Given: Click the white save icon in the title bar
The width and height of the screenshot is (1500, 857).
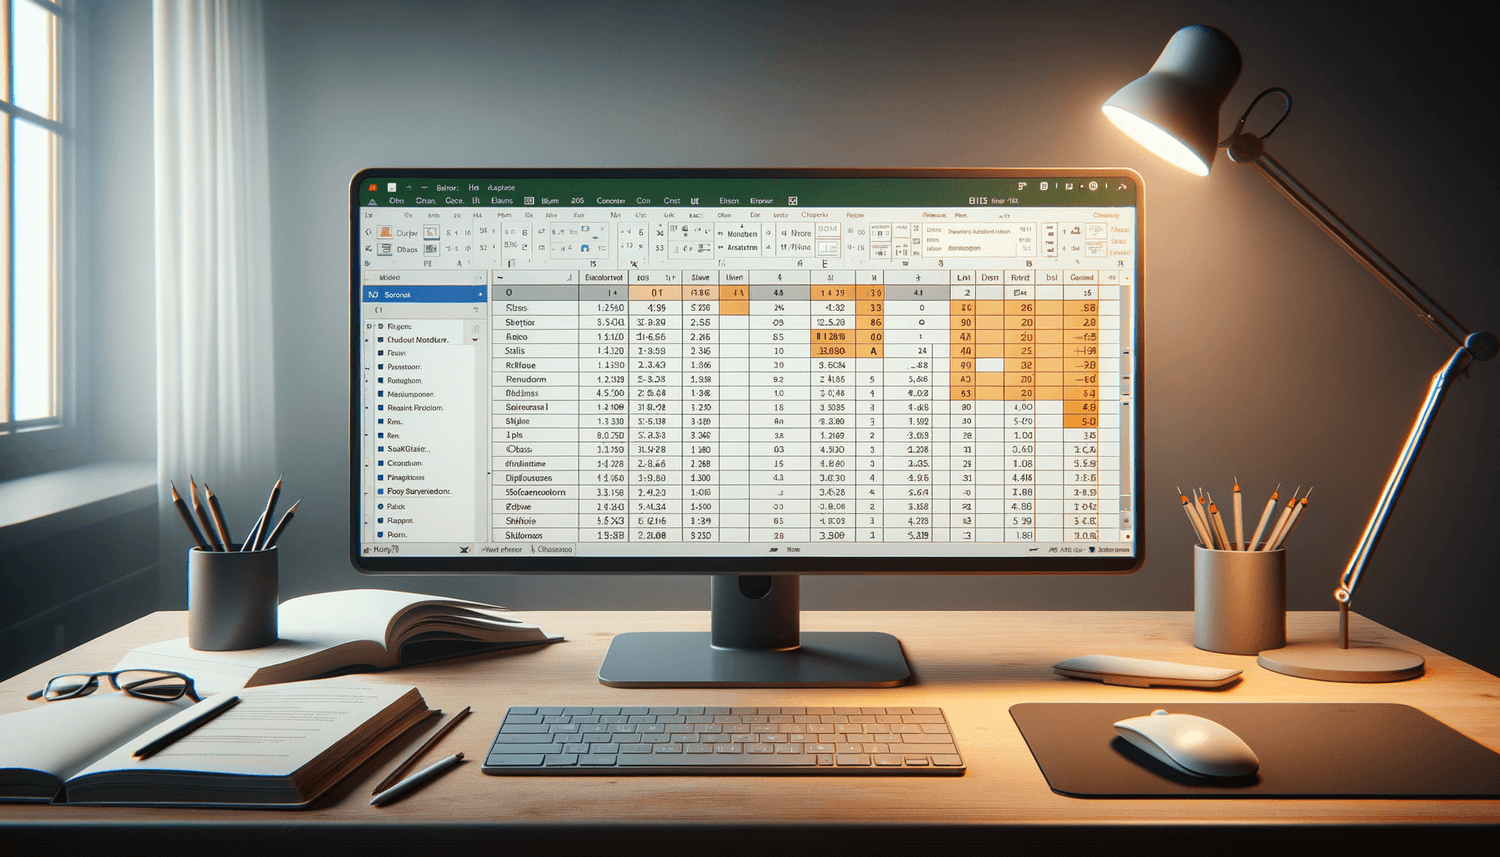Looking at the screenshot, I should 392,187.
